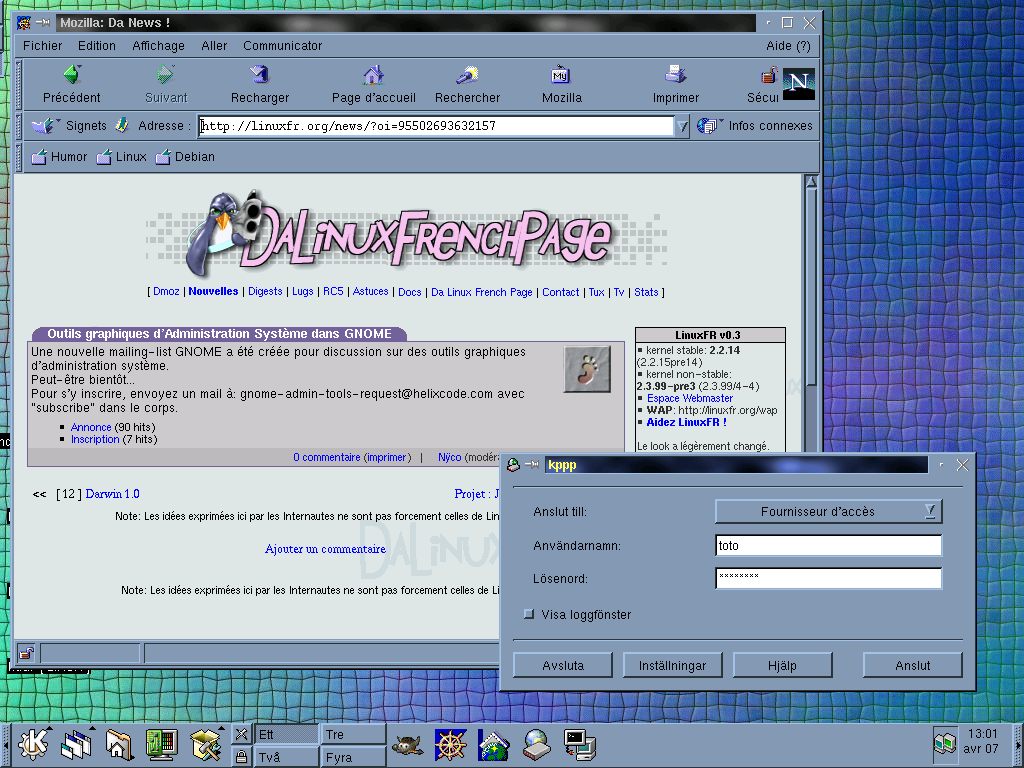Screen dimensions: 1024x768
Task: Open the Darwin 1.0 link
Action: coord(112,494)
